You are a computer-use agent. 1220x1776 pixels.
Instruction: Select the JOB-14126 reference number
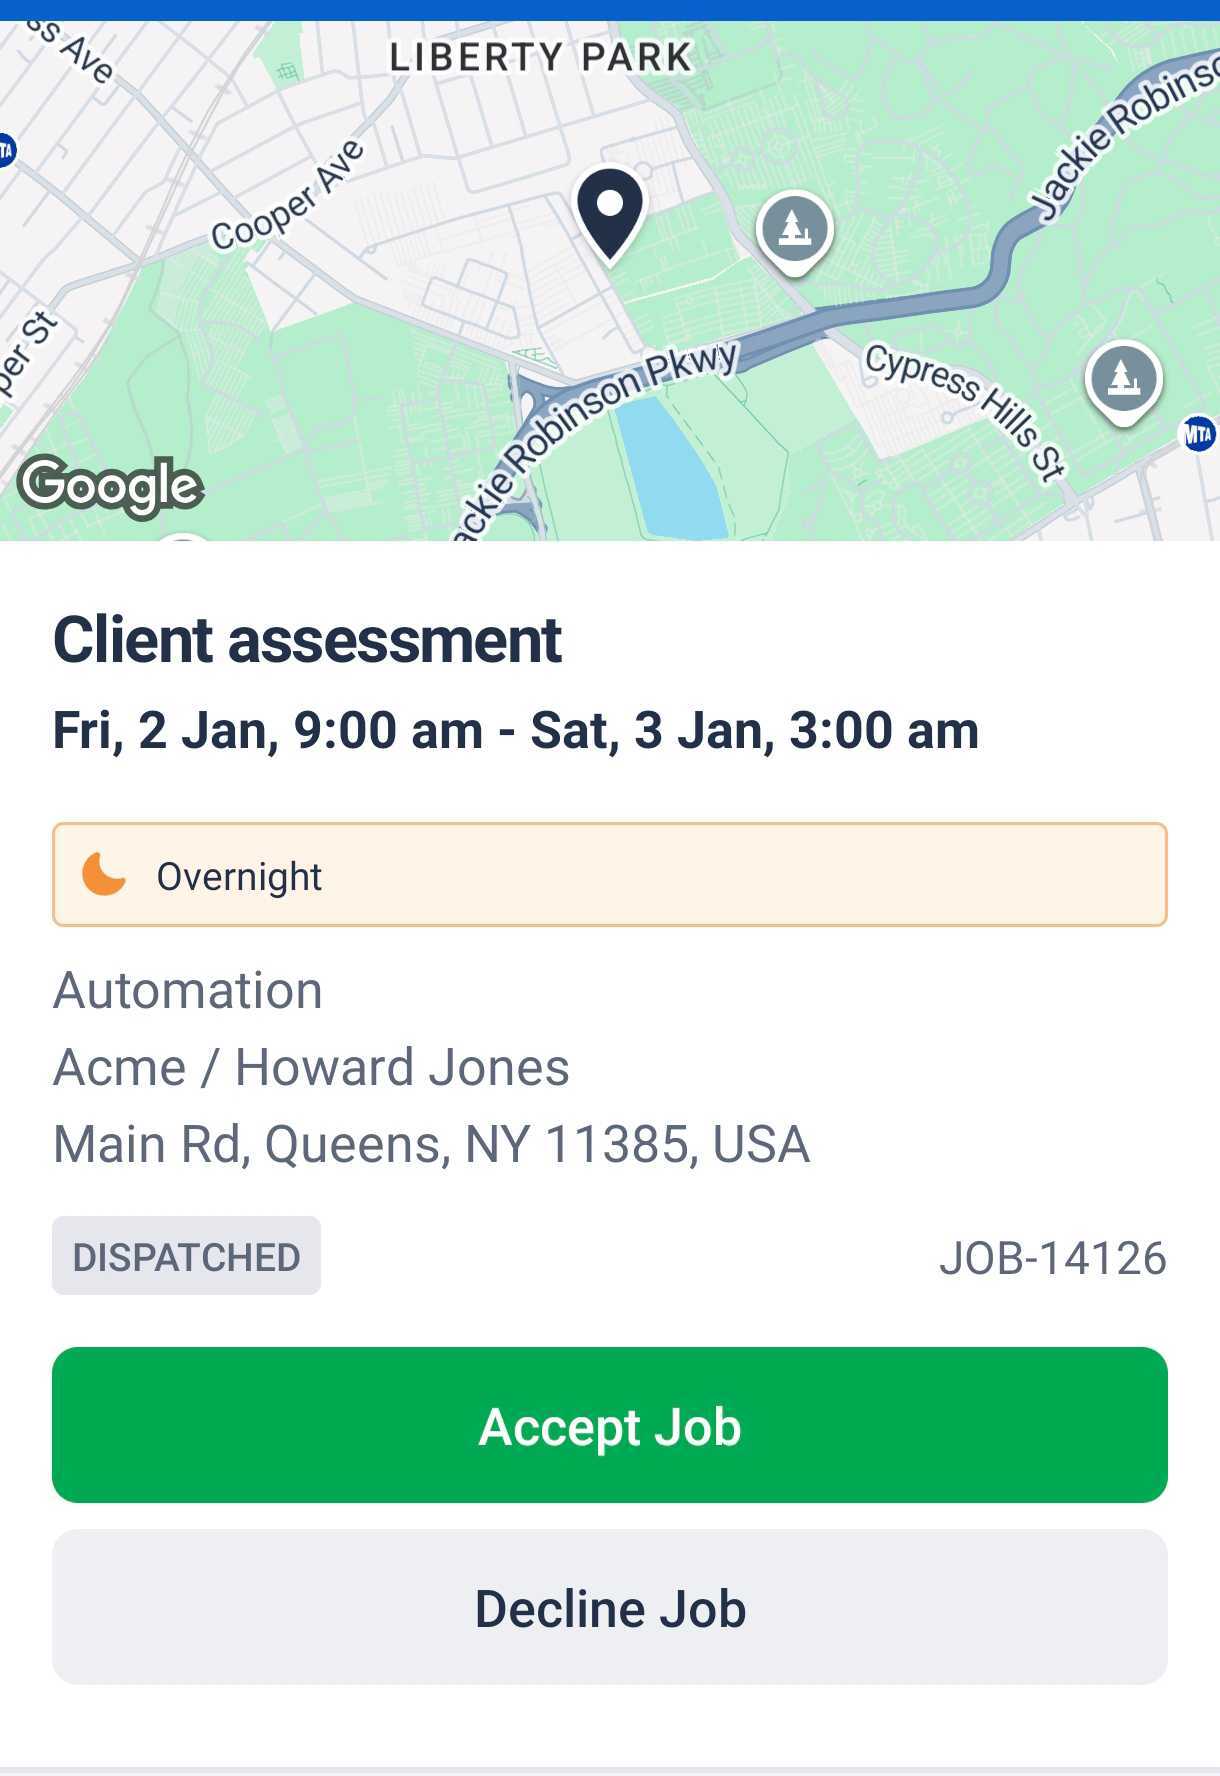pyautogui.click(x=1052, y=1258)
